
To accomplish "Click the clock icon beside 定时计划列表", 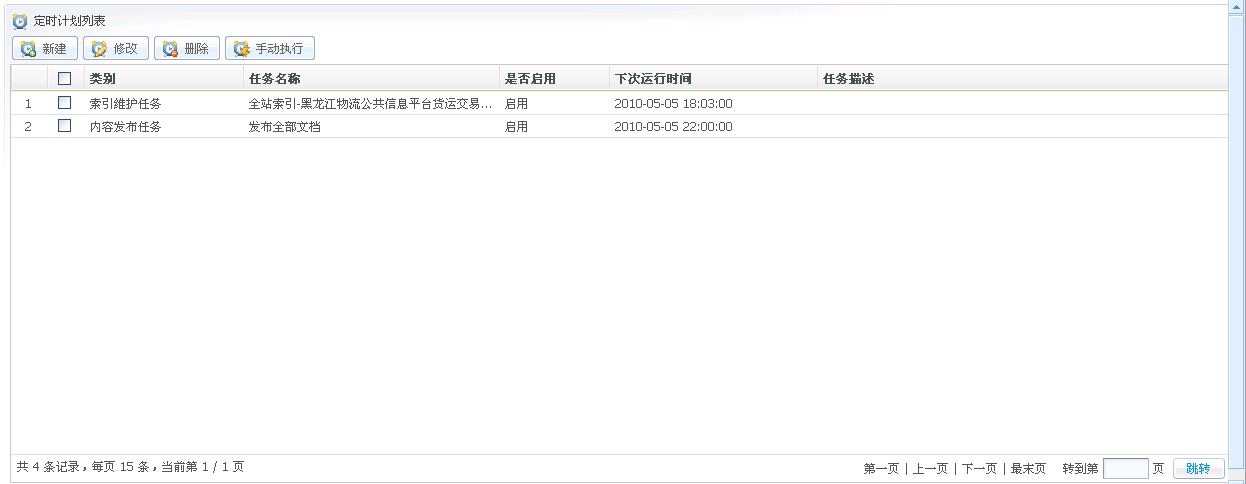I will click(x=20, y=20).
